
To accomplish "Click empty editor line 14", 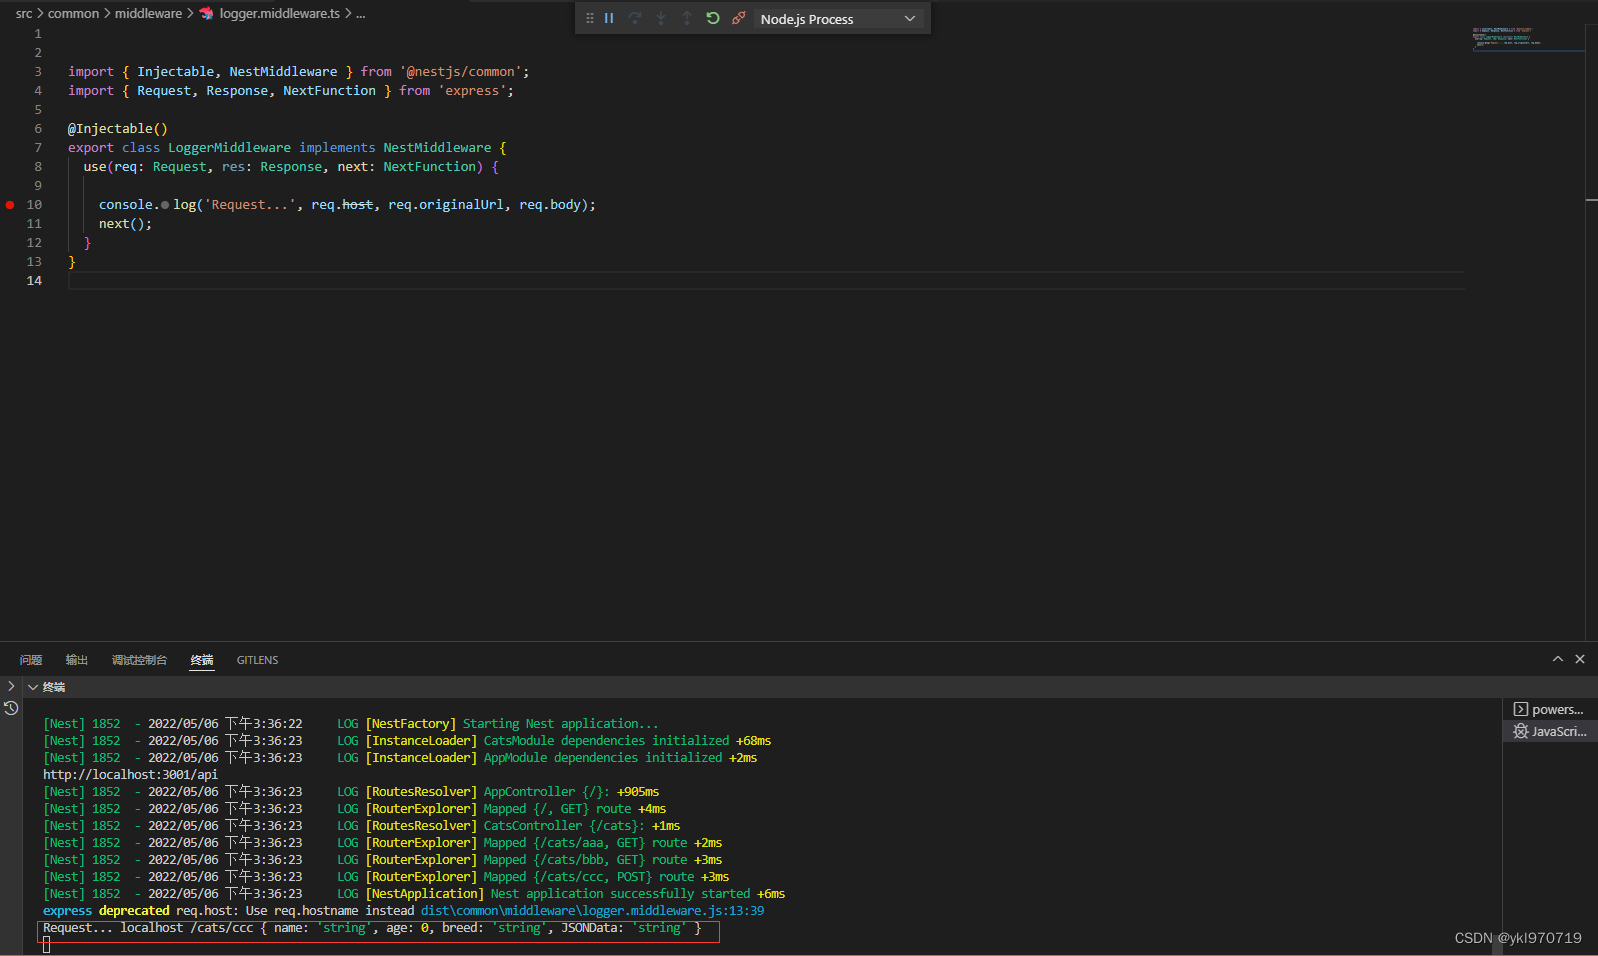I will [x=766, y=281].
